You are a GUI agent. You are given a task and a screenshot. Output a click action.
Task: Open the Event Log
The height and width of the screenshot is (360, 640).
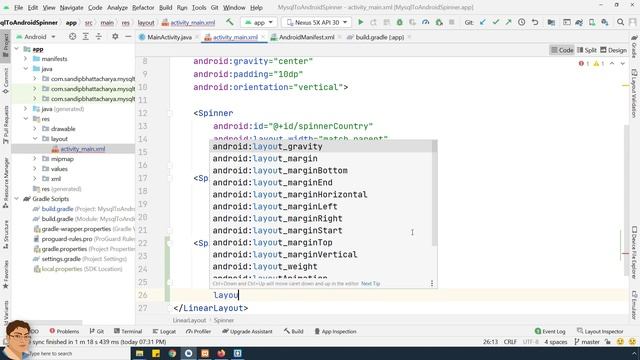(x=550, y=331)
